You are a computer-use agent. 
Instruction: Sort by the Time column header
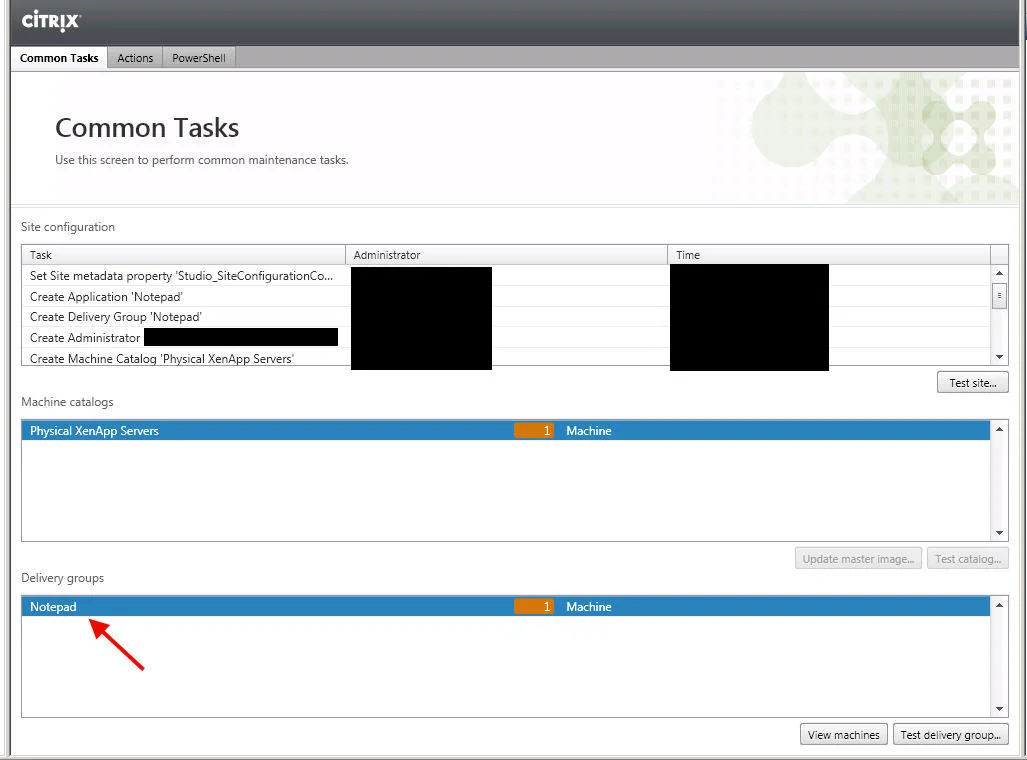tap(829, 255)
